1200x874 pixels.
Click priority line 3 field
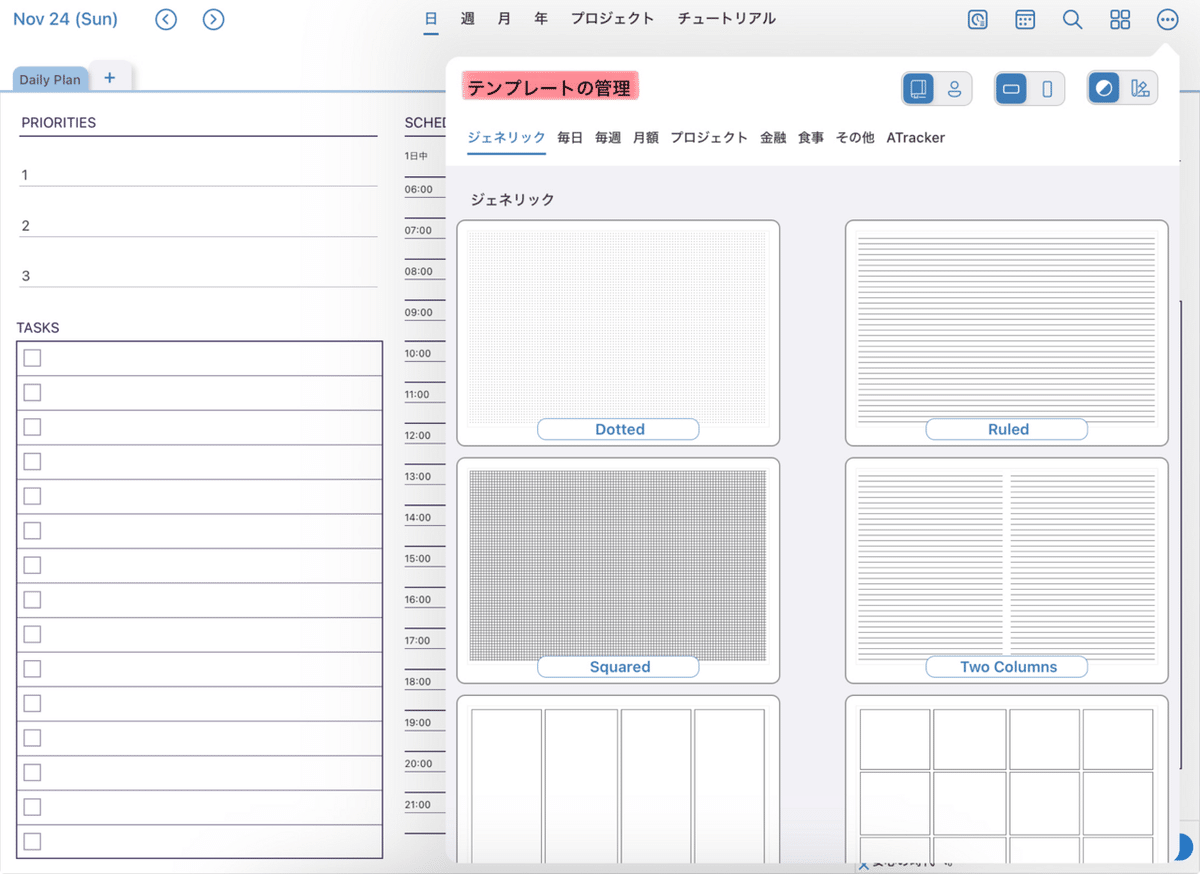click(x=198, y=276)
